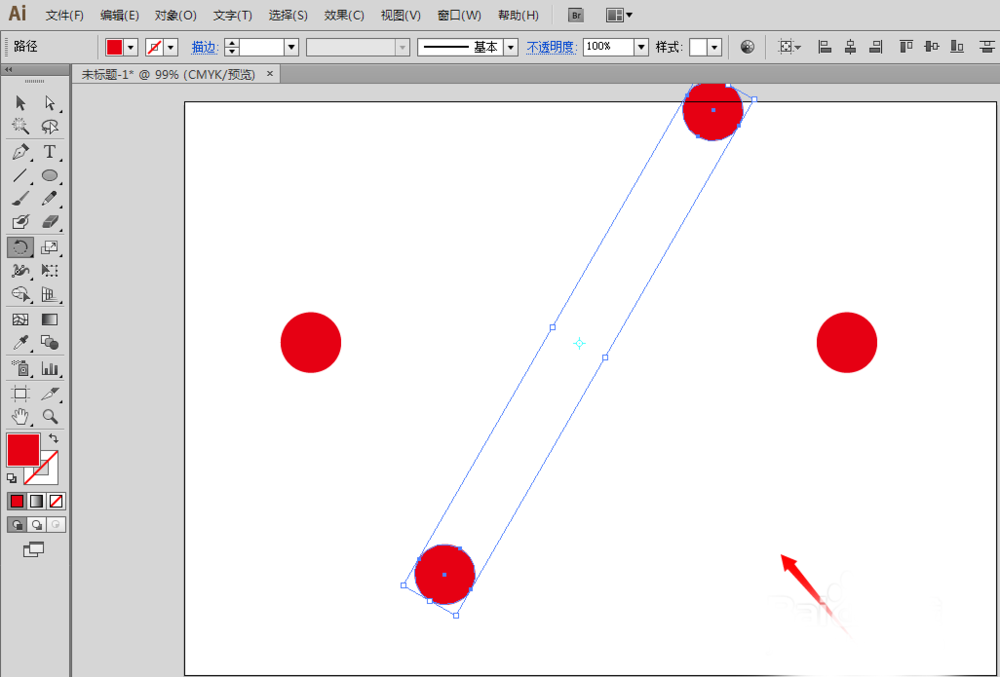Screen dimensions: 1000x677
Task: Switch paint mode to Gradient
Action: 36,502
